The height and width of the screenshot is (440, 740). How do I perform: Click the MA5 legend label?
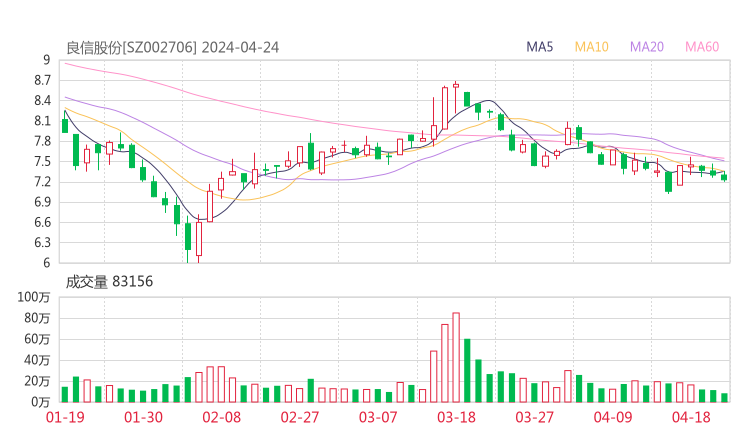point(539,47)
